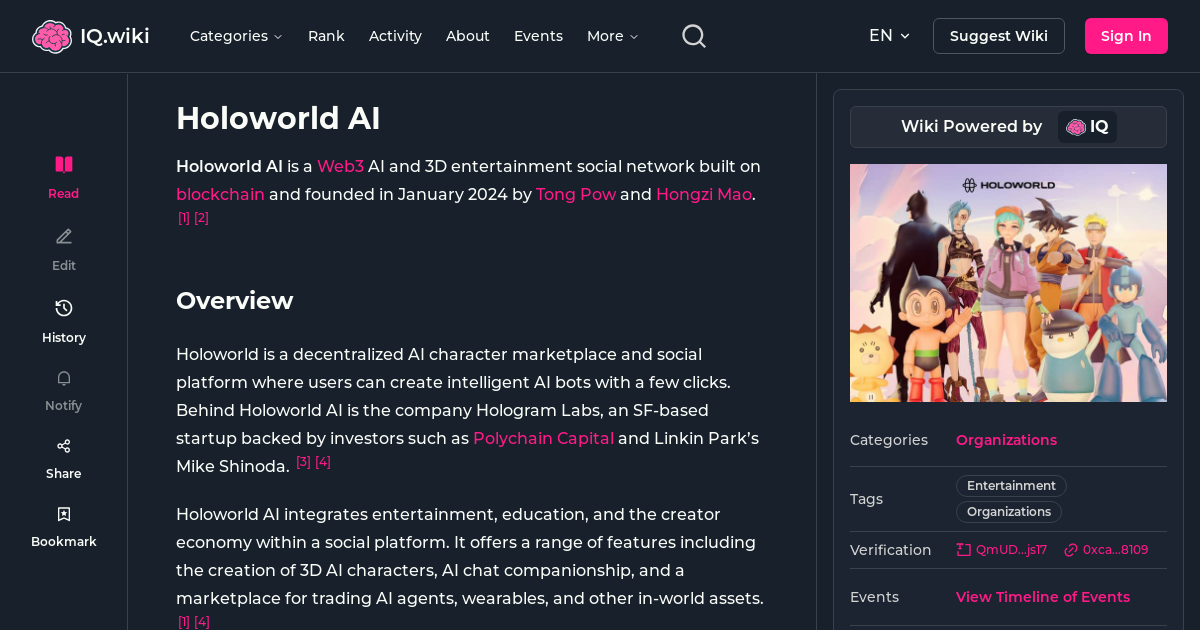This screenshot has width=1200, height=630.
Task: Click the Edit pencil icon
Action: click(x=63, y=236)
